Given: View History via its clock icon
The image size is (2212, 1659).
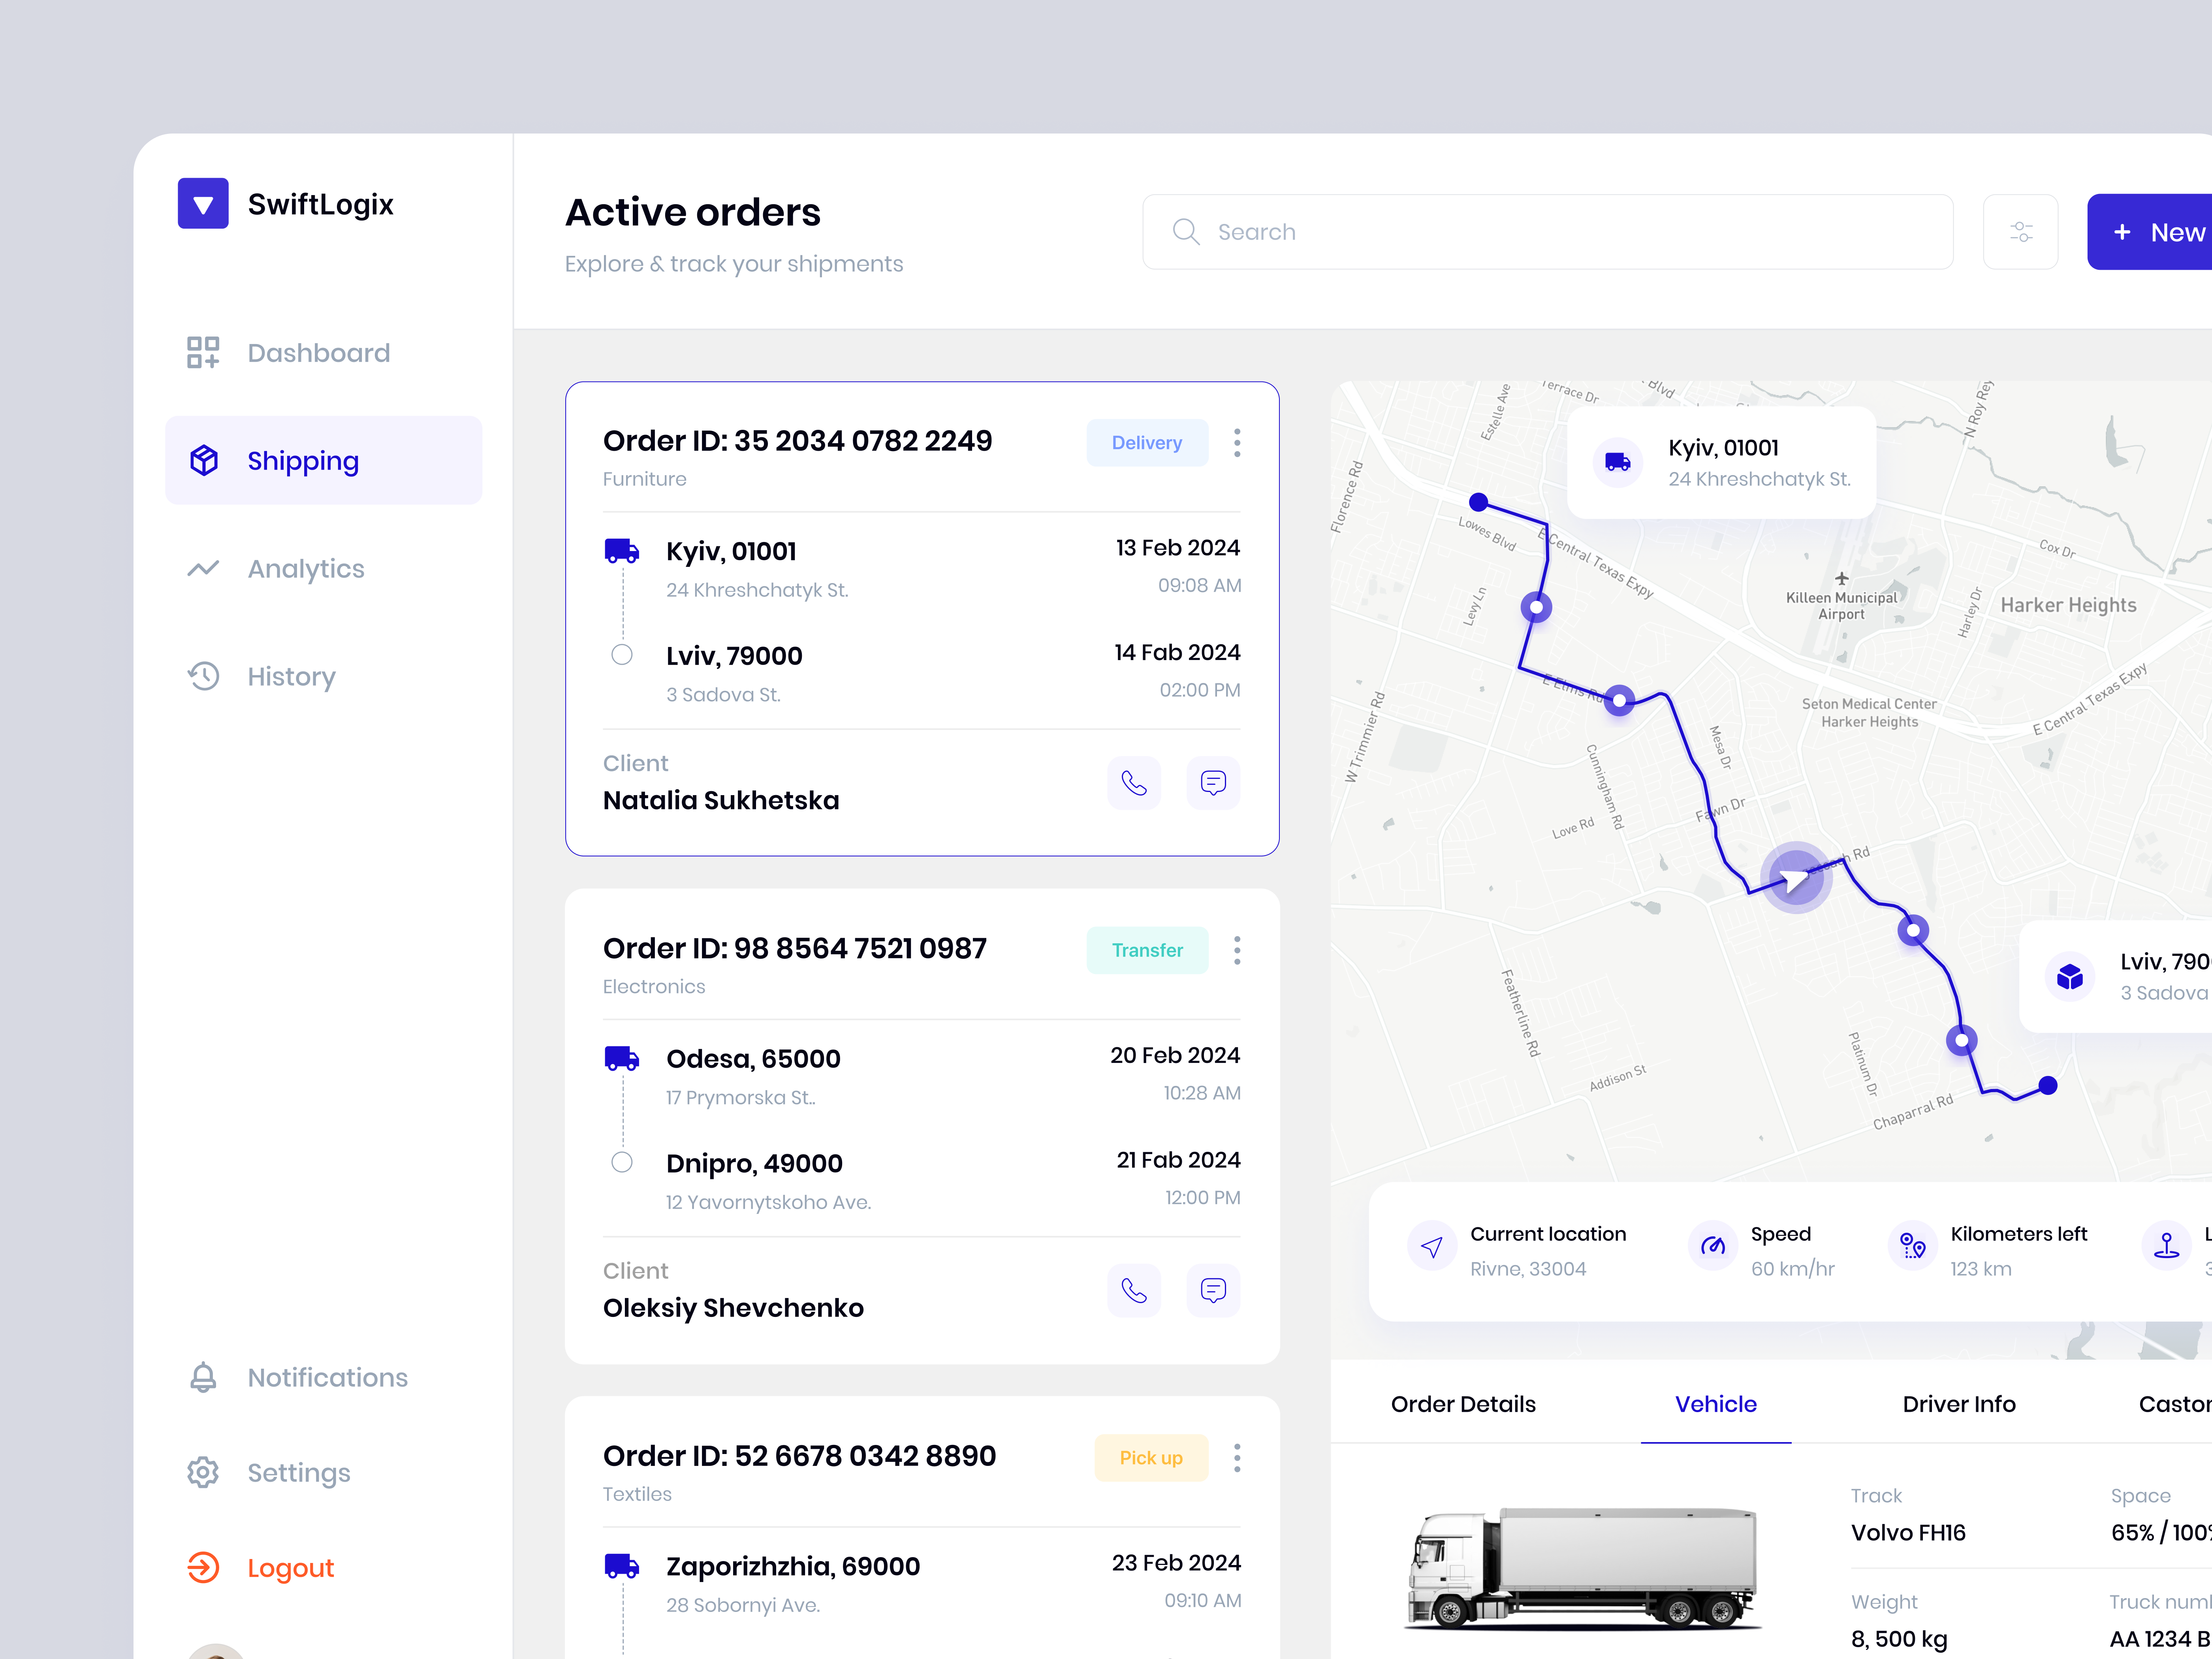Looking at the screenshot, I should (203, 676).
